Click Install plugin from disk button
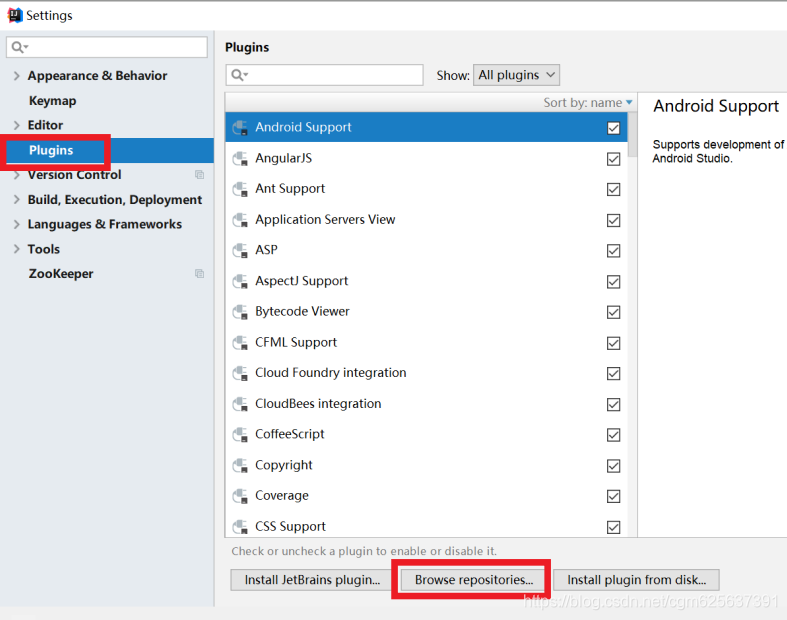The height and width of the screenshot is (620, 787). 636,580
